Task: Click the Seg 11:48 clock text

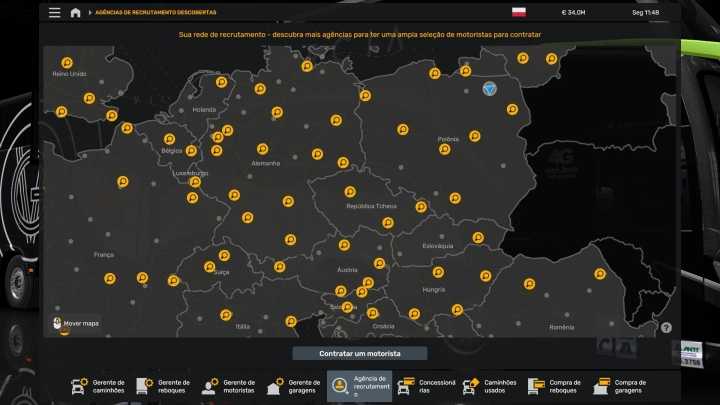Action: (645, 12)
